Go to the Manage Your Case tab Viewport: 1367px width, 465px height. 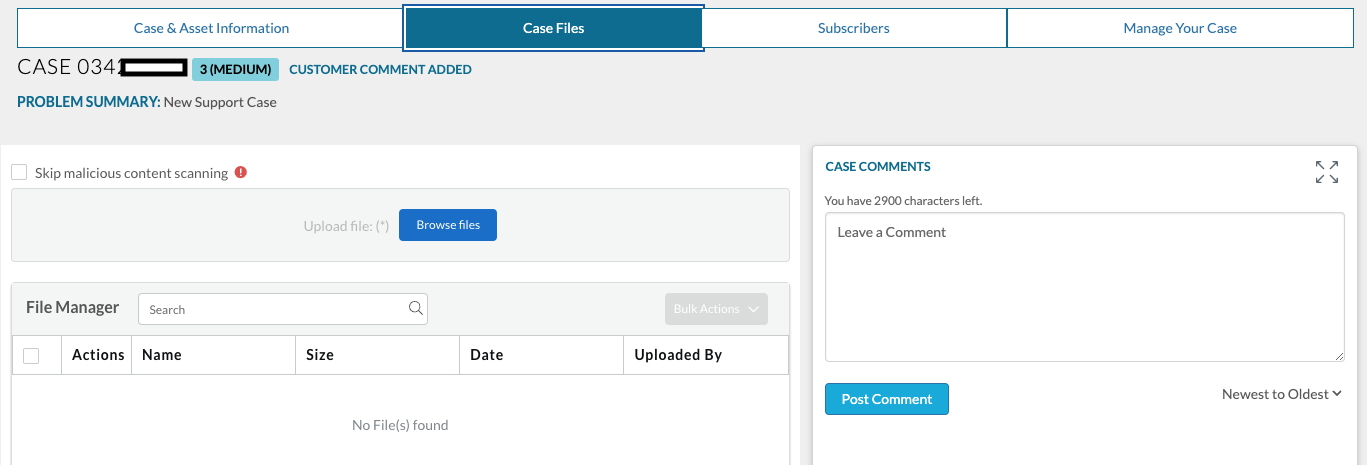coord(1179,28)
